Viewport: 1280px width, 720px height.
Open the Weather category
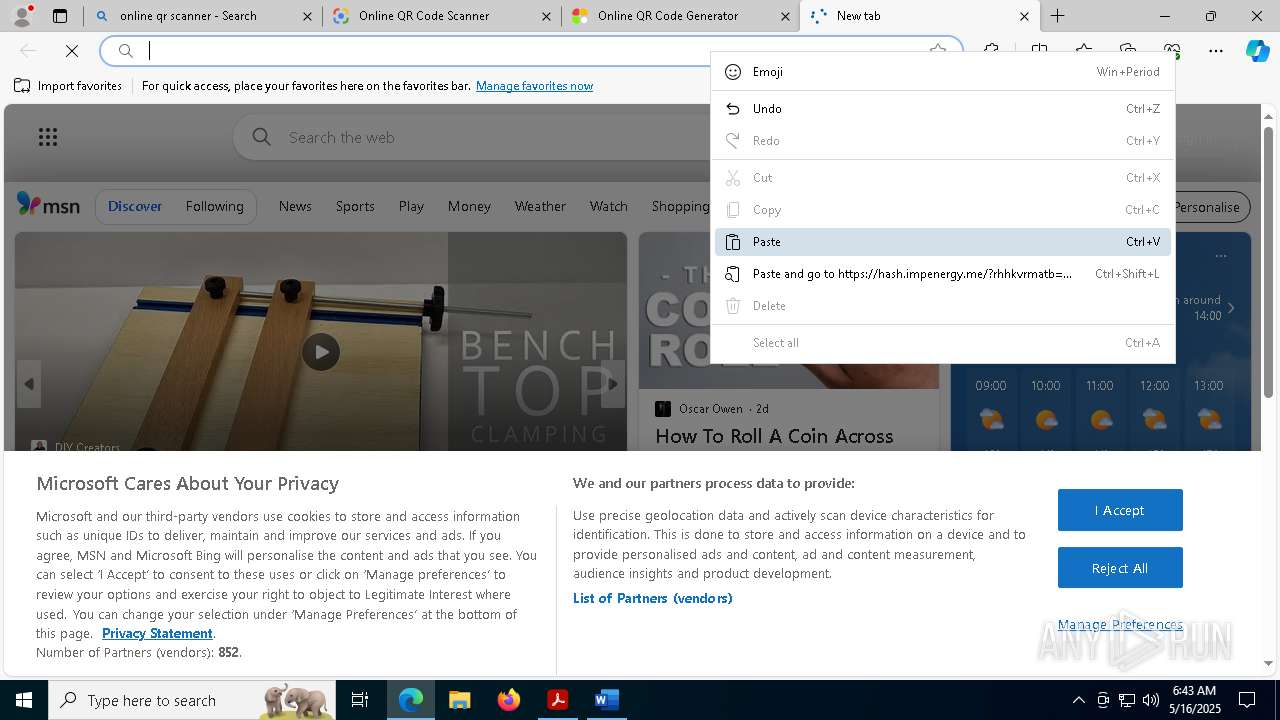pos(540,206)
